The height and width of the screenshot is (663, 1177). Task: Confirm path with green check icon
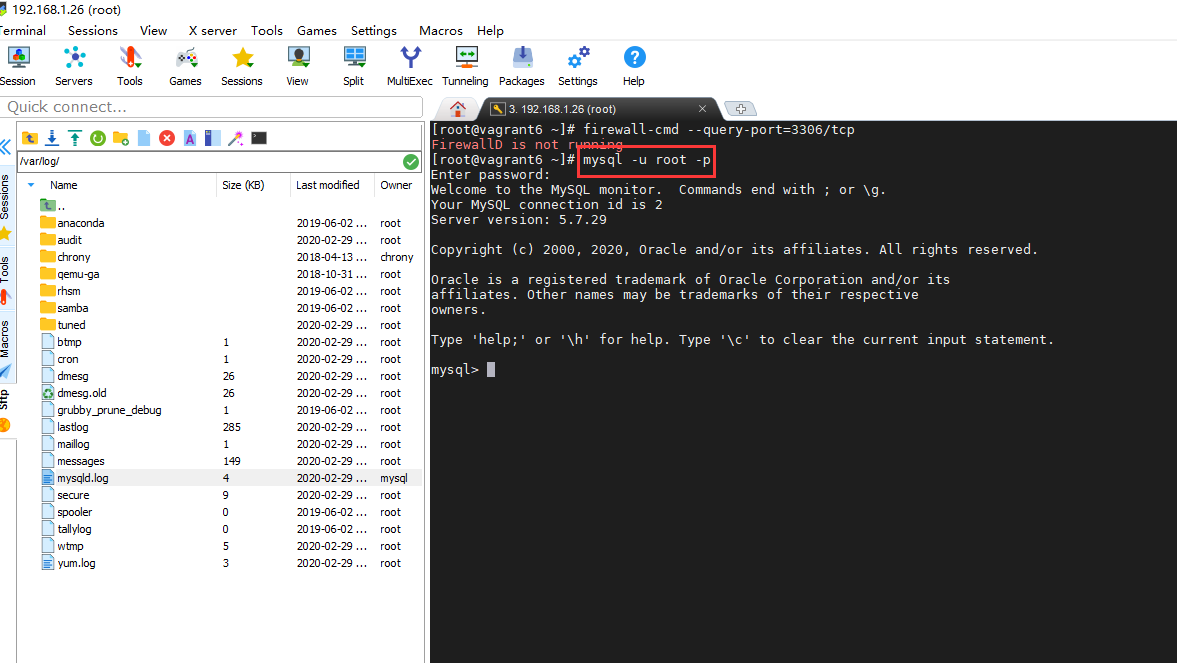[x=411, y=161]
